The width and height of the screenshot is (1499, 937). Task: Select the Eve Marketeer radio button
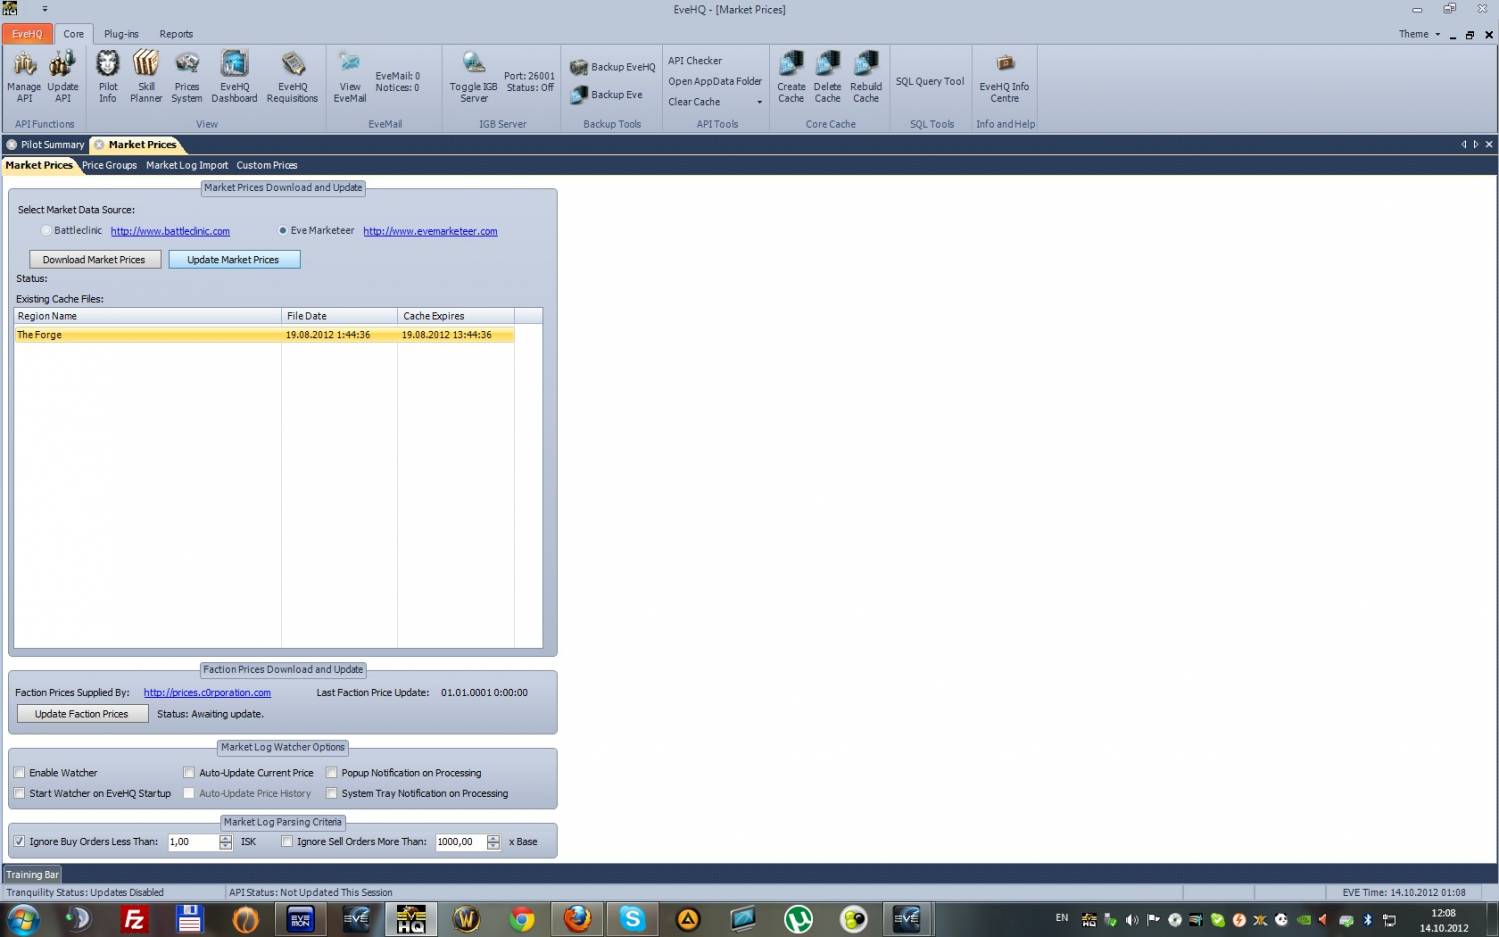(283, 231)
